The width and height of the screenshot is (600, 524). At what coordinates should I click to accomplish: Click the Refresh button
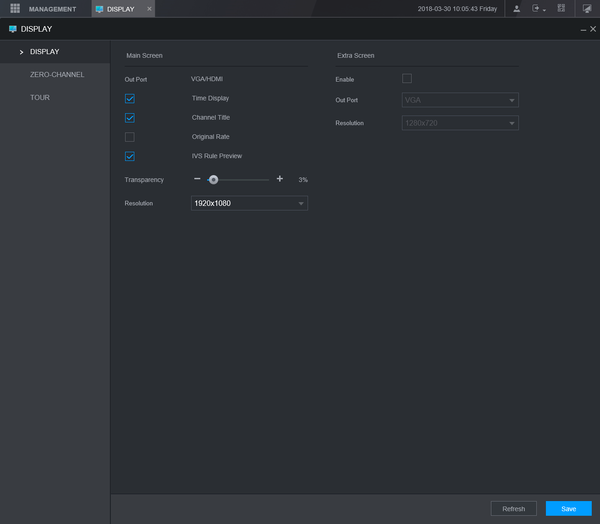point(513,508)
